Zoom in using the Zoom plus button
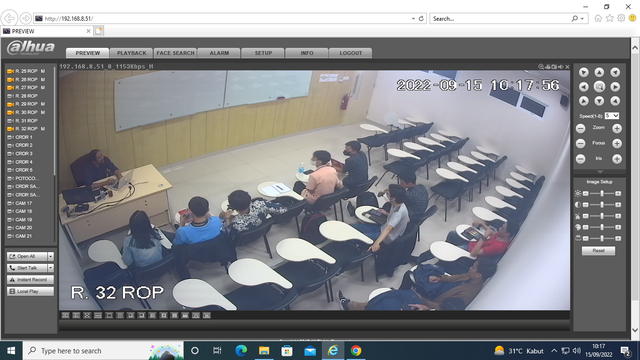 (617, 129)
